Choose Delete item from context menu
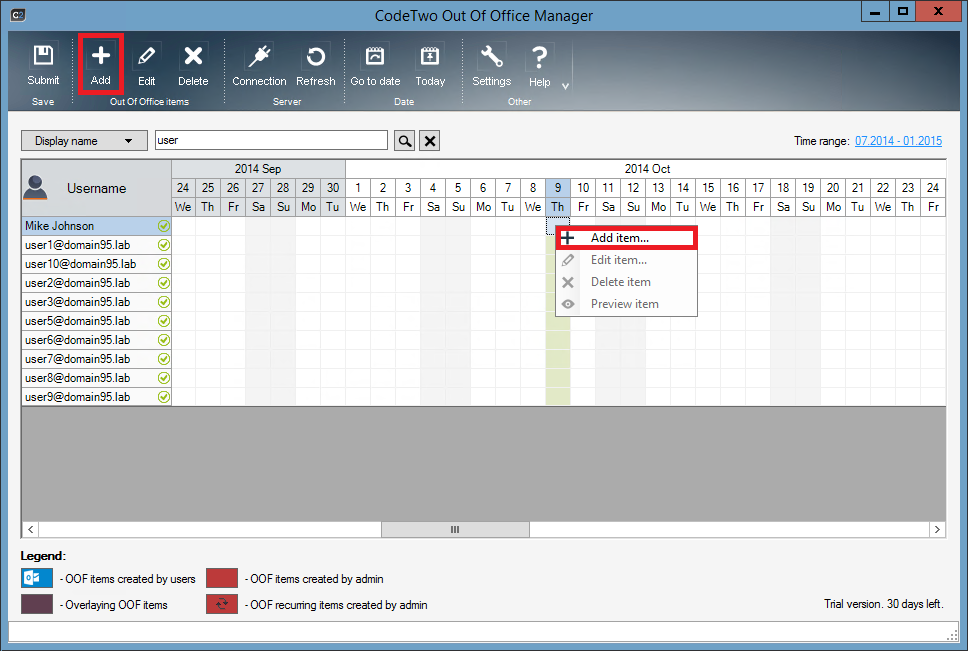The image size is (968, 651). tap(627, 282)
